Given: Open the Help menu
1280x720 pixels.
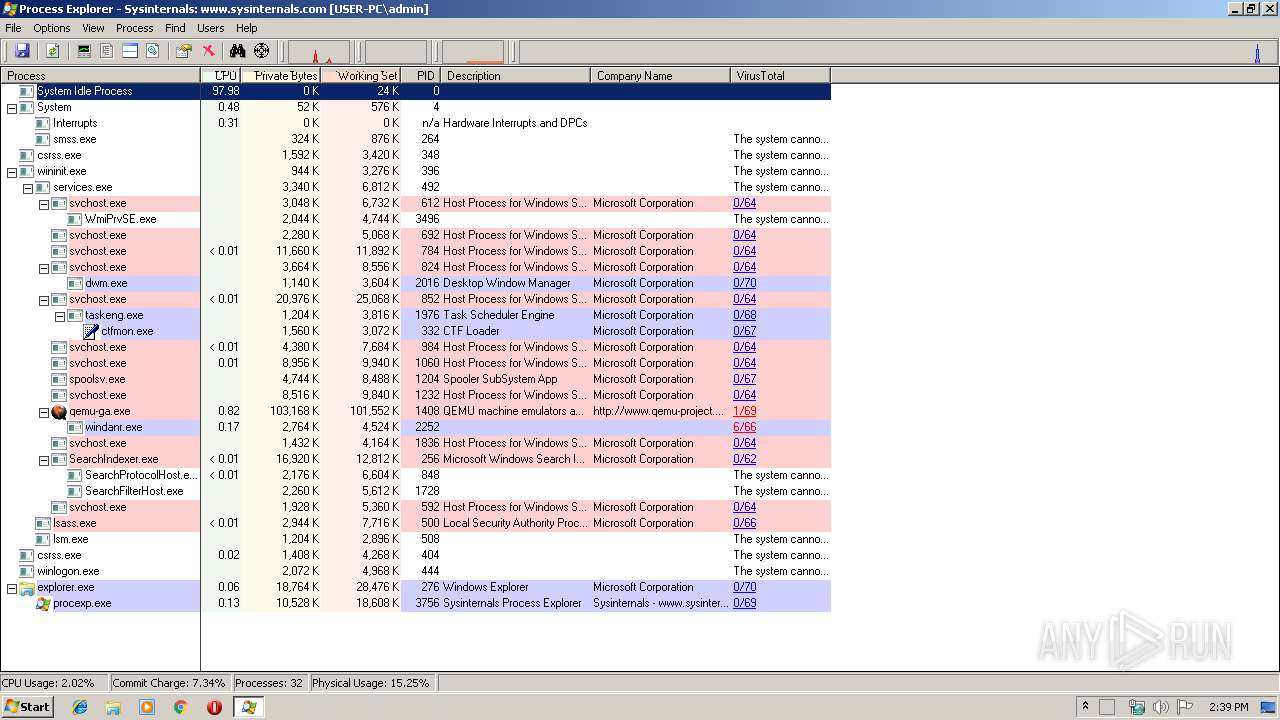Looking at the screenshot, I should pyautogui.click(x=246, y=28).
